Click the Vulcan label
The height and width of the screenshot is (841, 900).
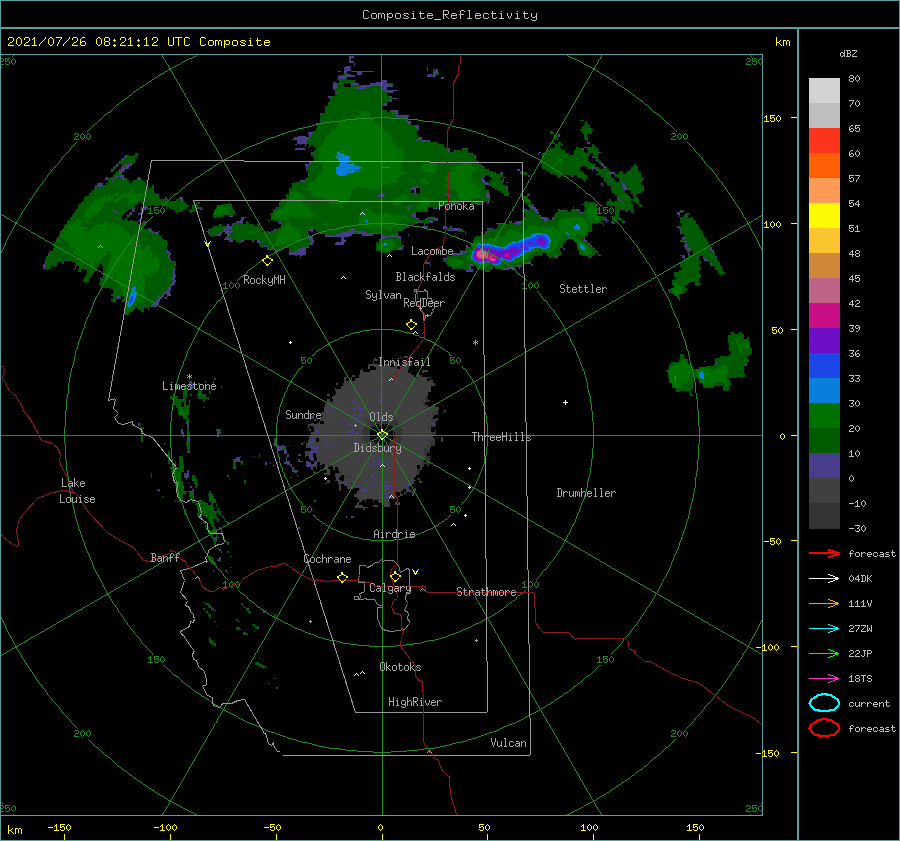point(508,743)
